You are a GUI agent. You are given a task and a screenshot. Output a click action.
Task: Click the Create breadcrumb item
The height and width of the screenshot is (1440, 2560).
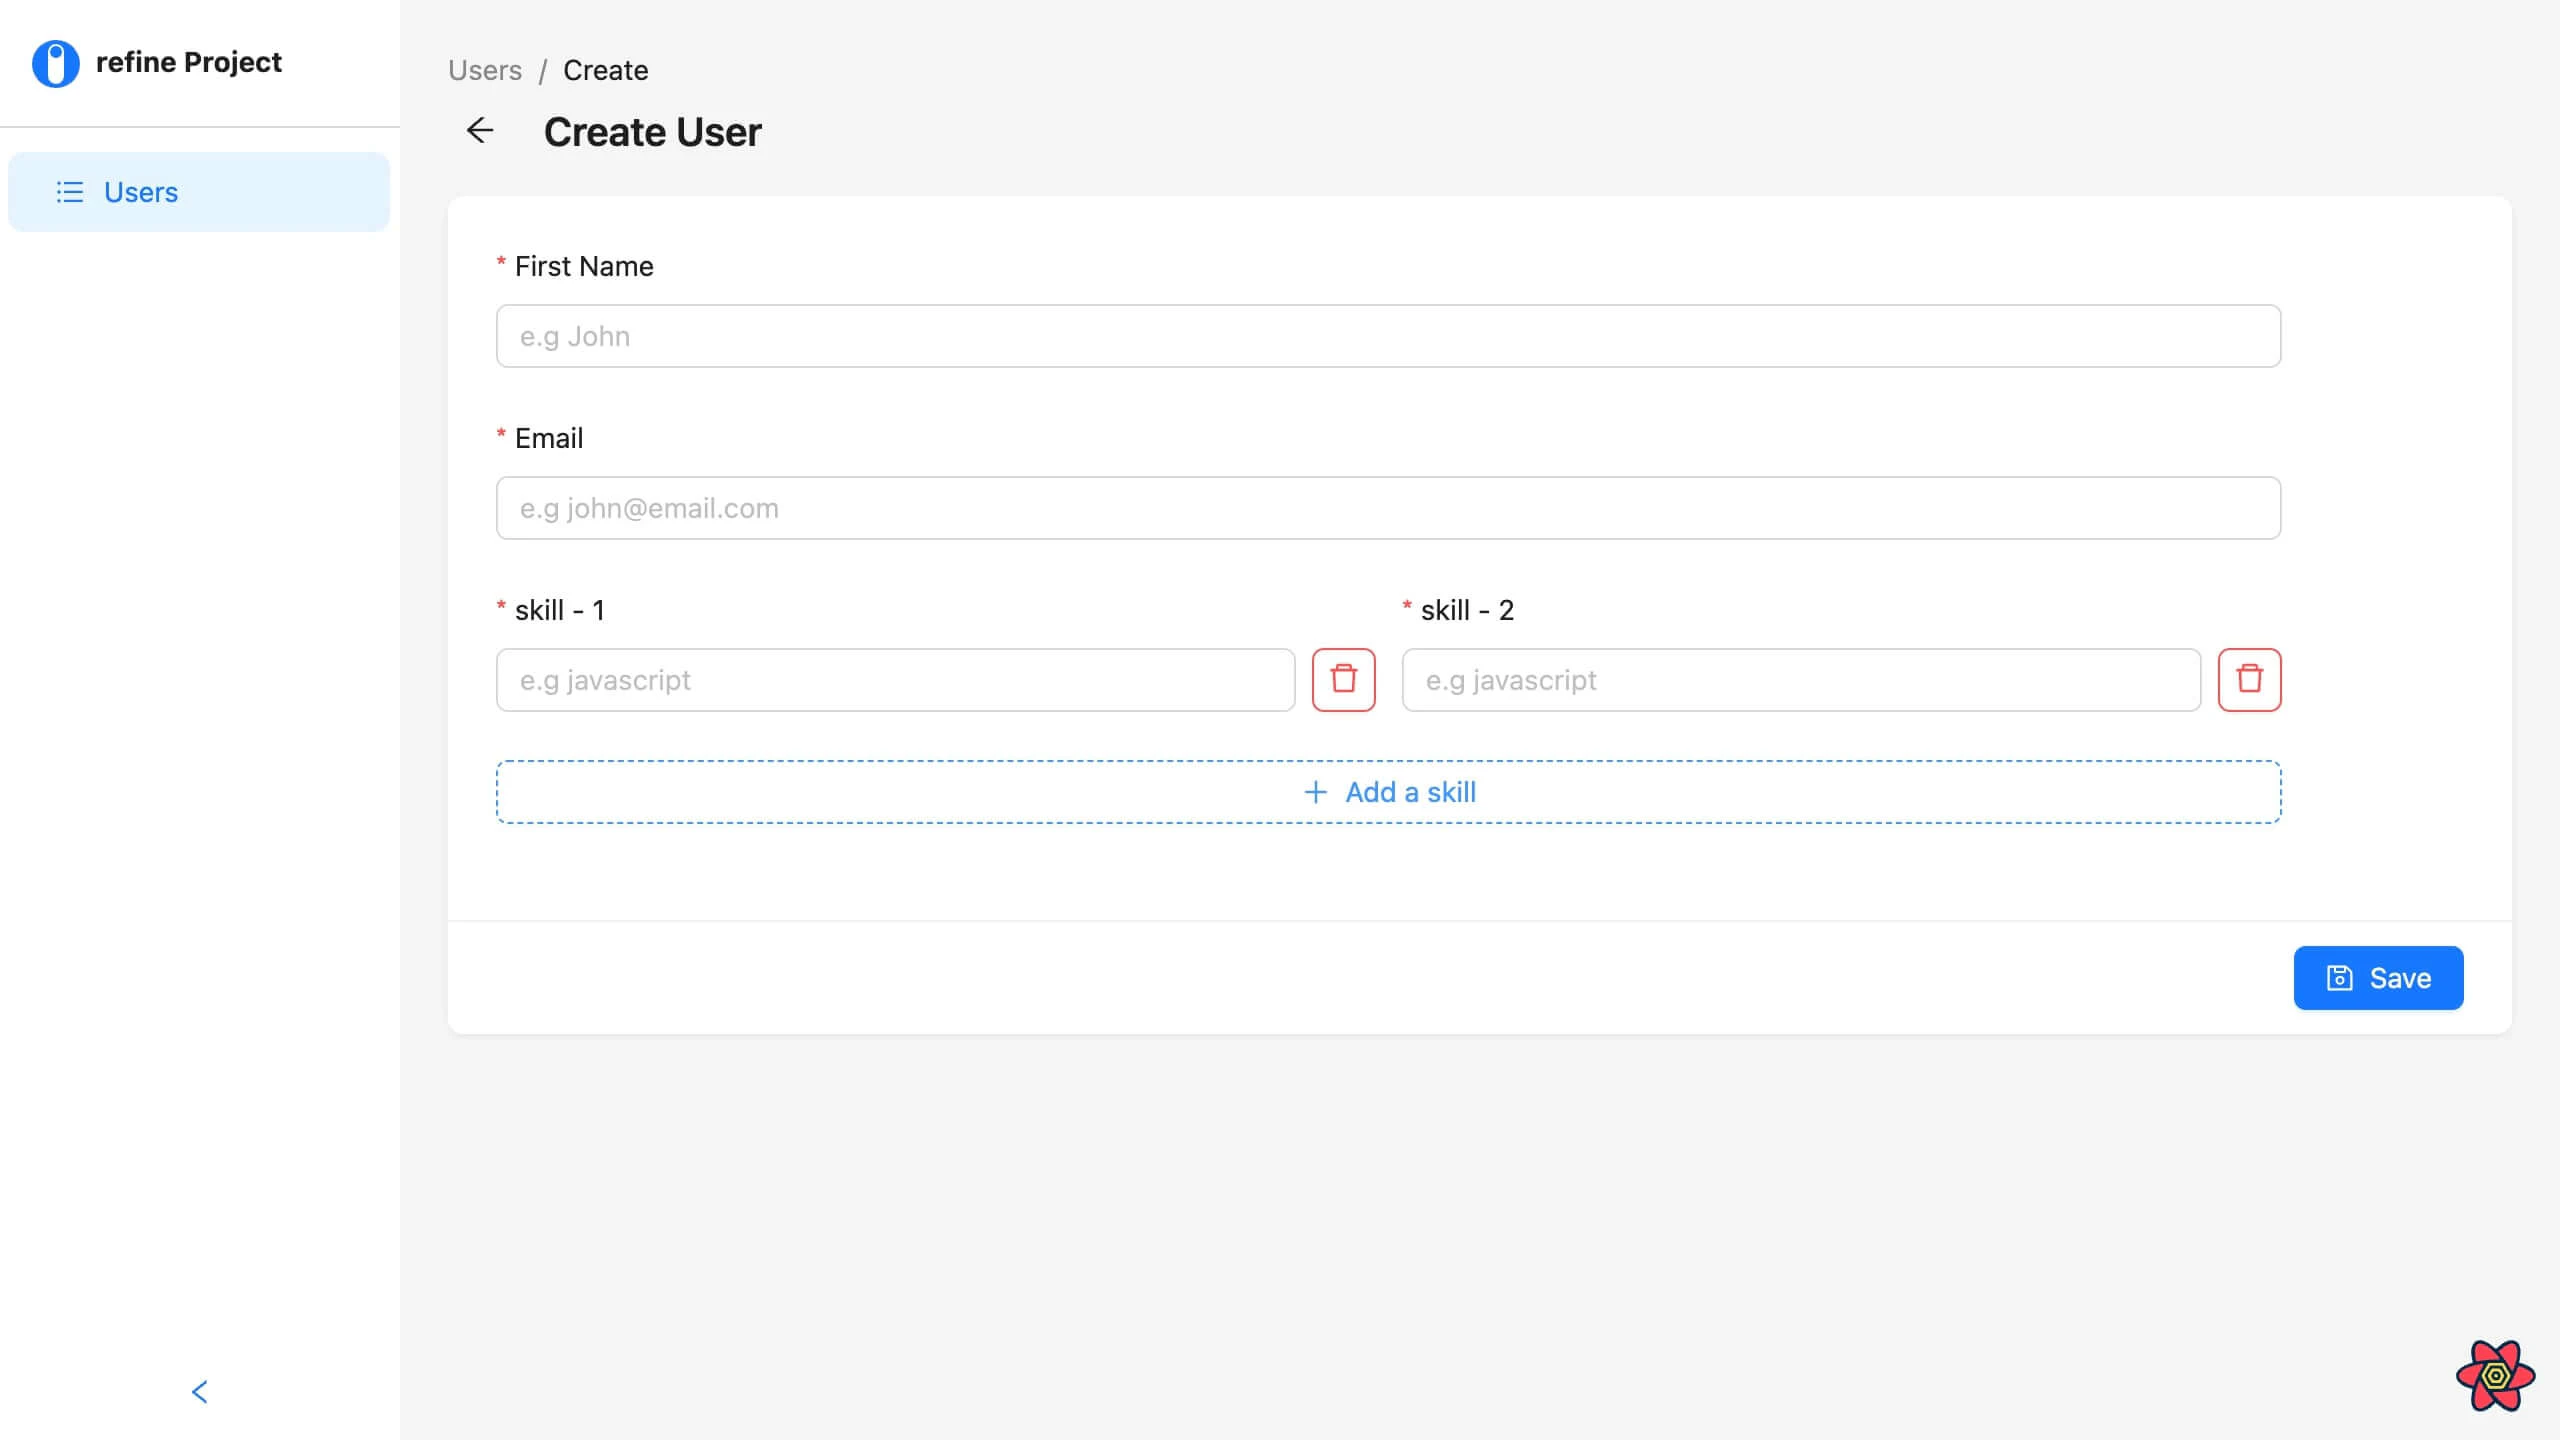point(605,70)
